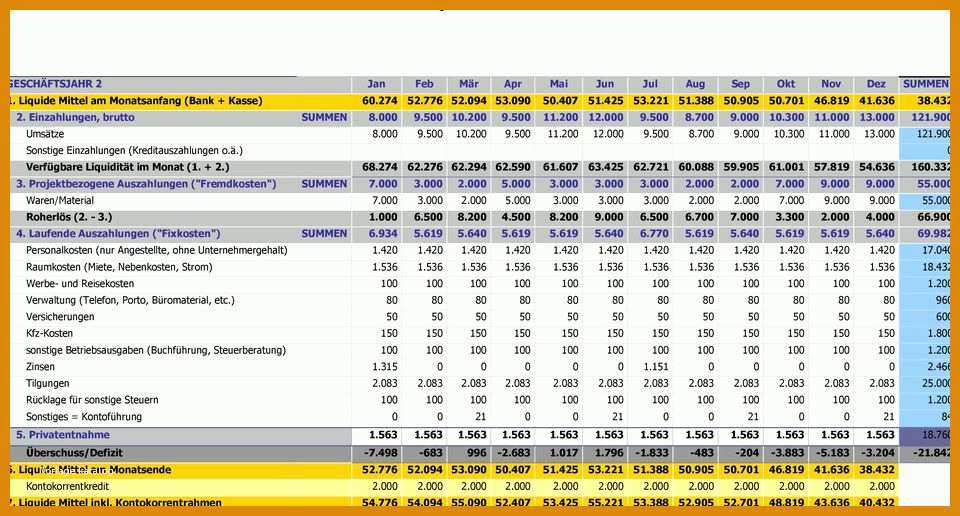960x516 pixels.
Task: Select Tilgungen value 2.083 in Dez
Action: [x=882, y=383]
